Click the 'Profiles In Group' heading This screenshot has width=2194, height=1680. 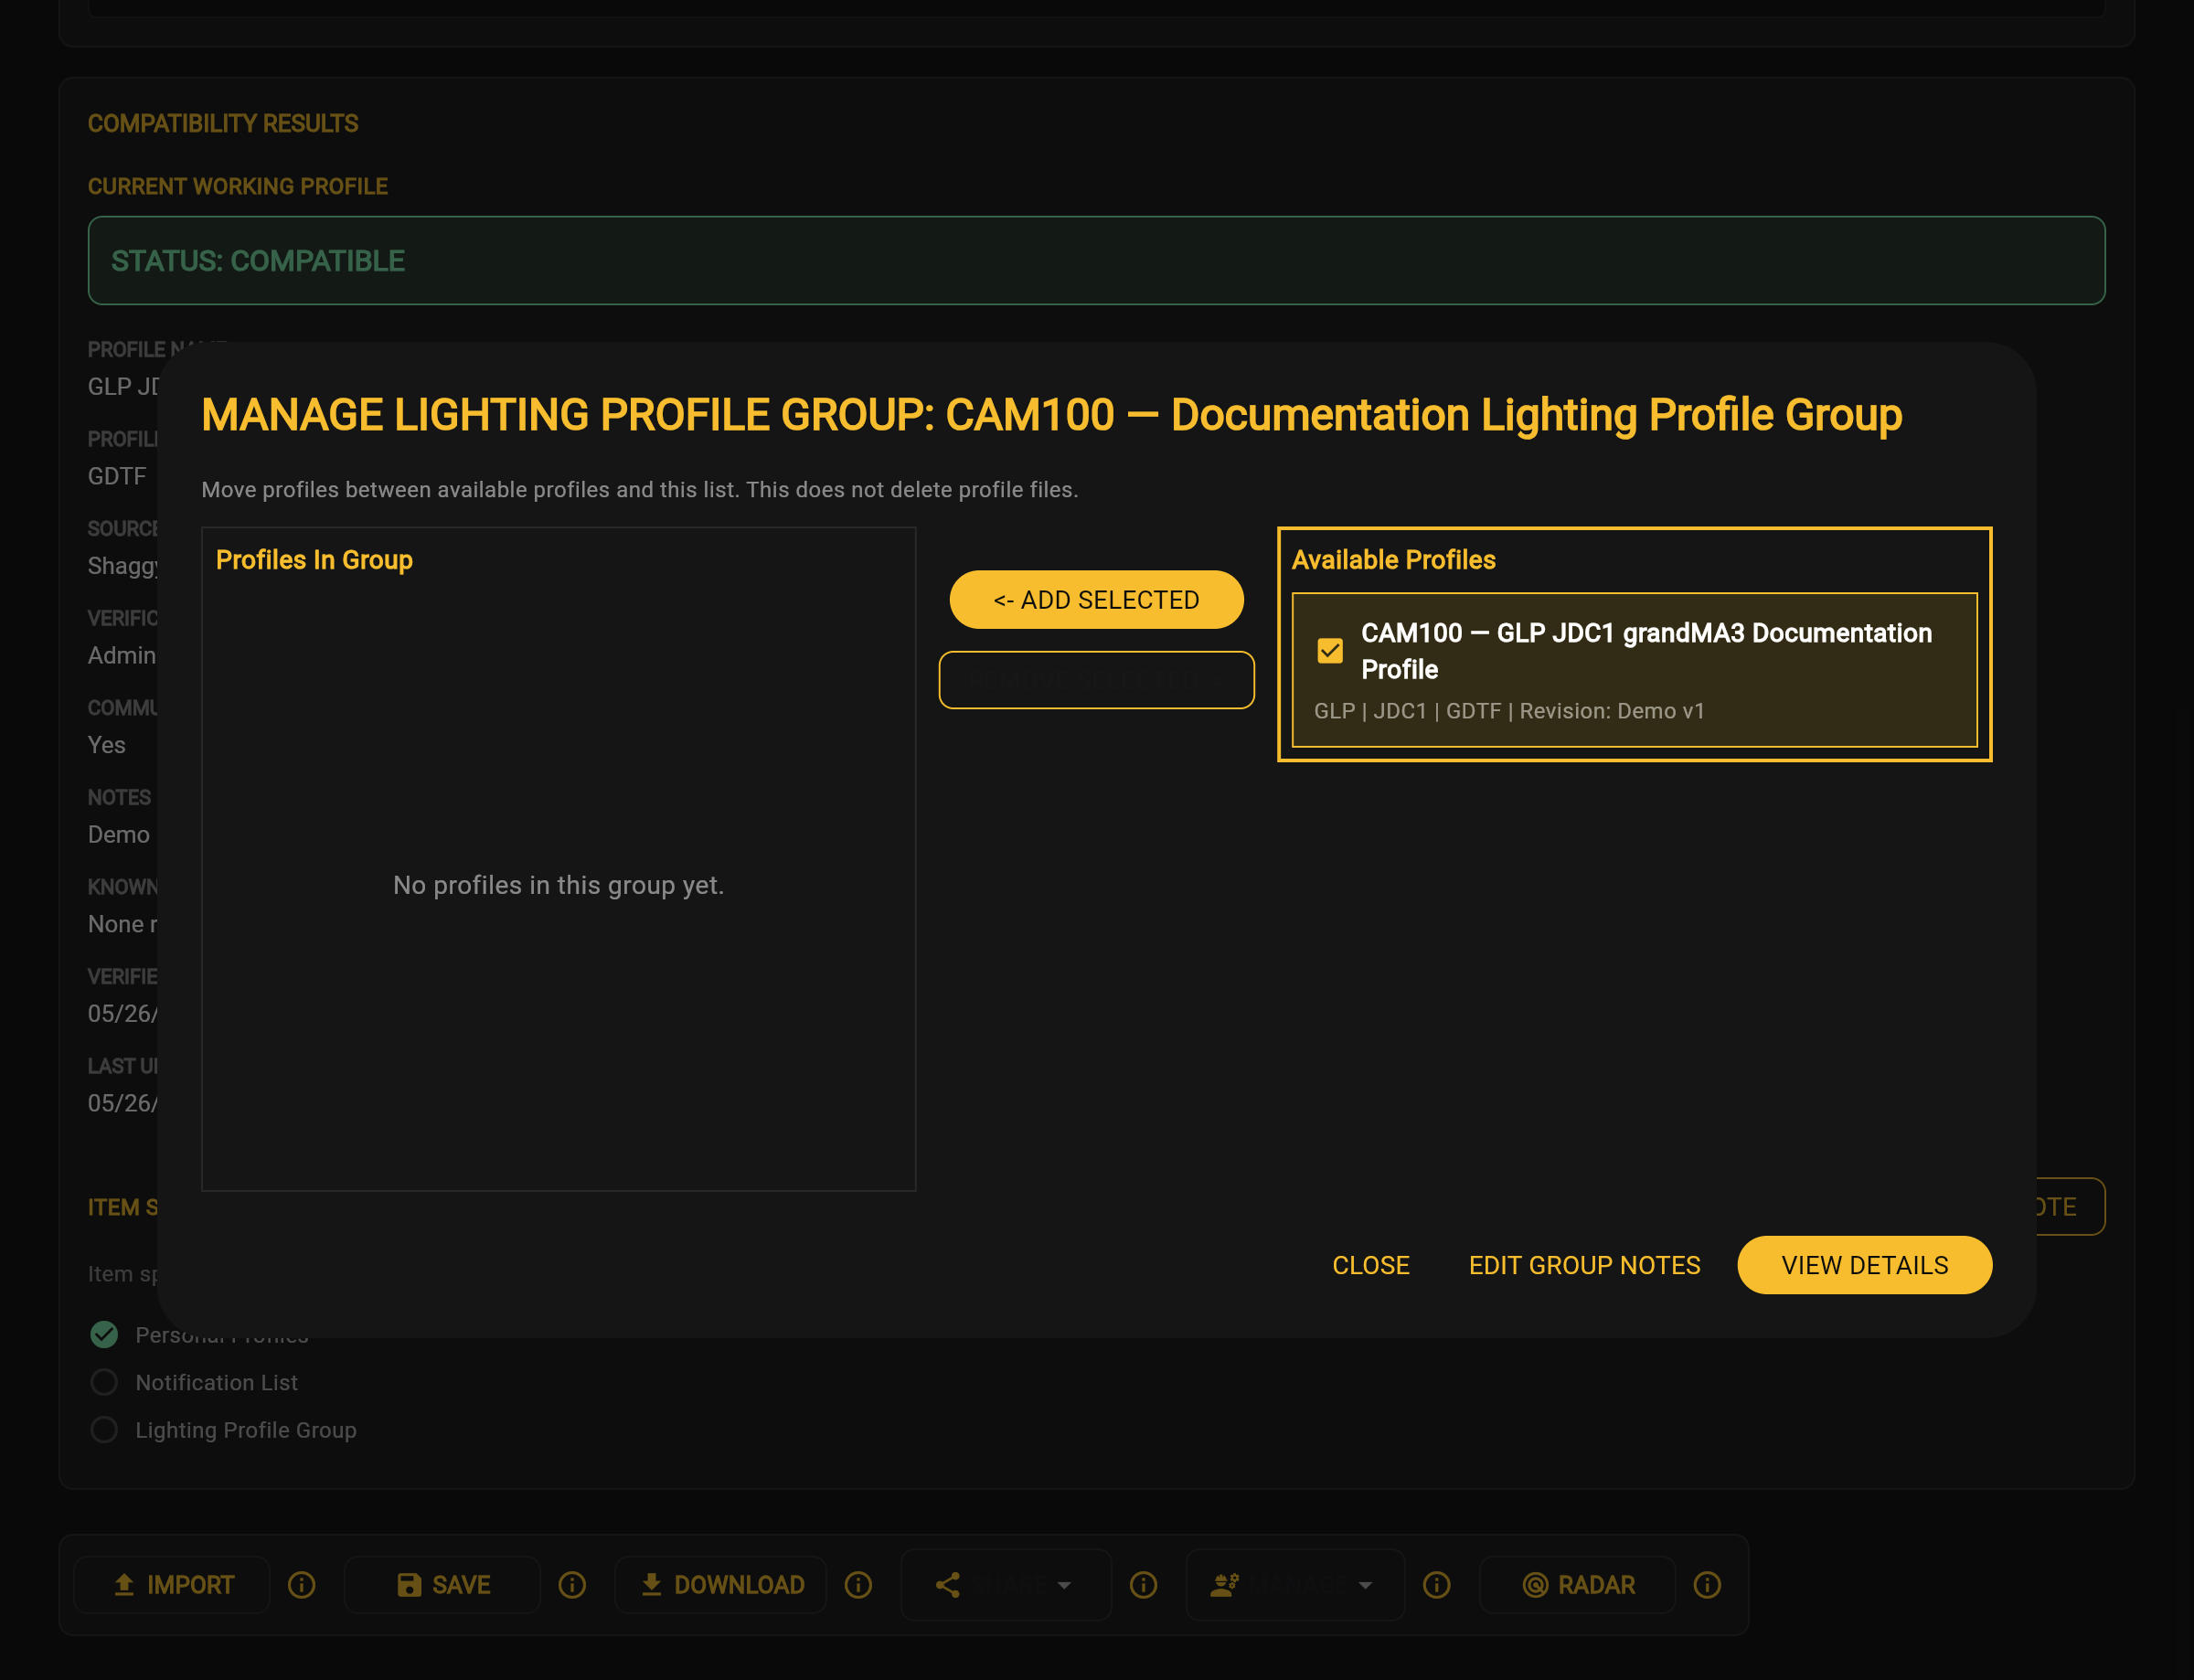click(314, 560)
